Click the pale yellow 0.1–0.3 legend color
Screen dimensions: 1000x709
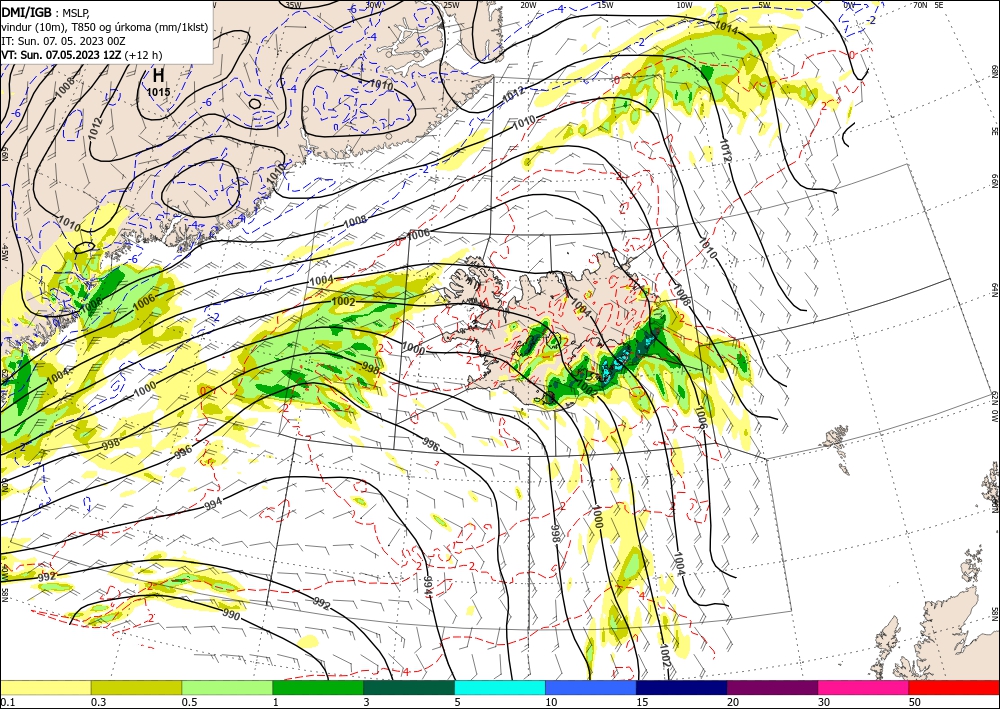click(45, 687)
